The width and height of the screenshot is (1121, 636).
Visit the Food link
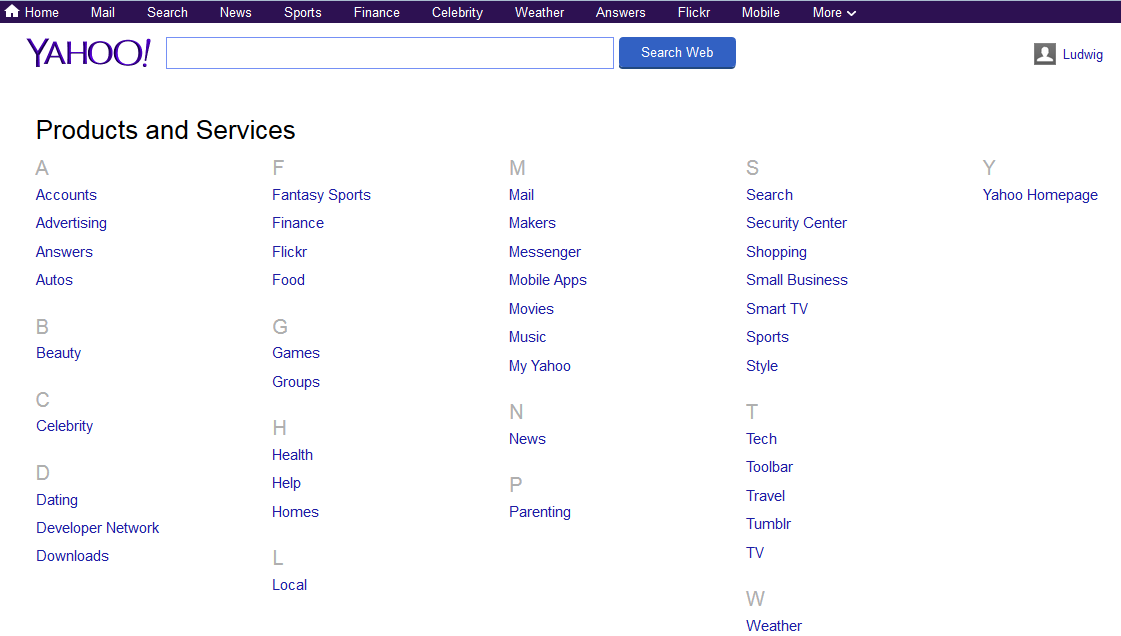click(289, 279)
